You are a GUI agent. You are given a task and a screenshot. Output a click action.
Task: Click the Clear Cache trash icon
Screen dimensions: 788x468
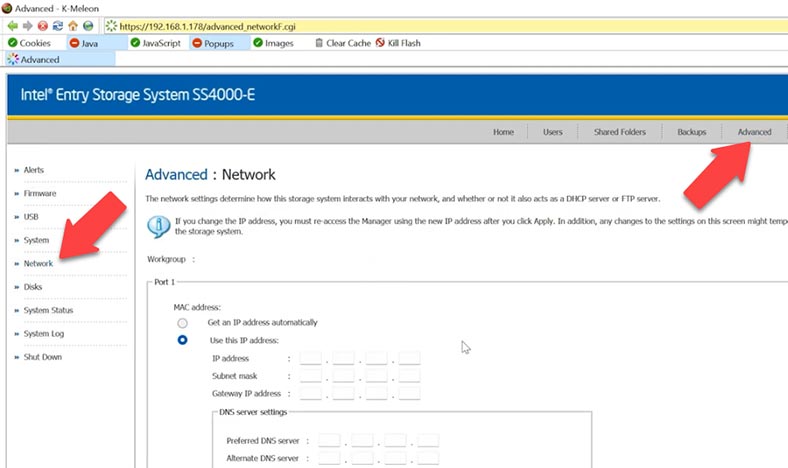[x=319, y=43]
